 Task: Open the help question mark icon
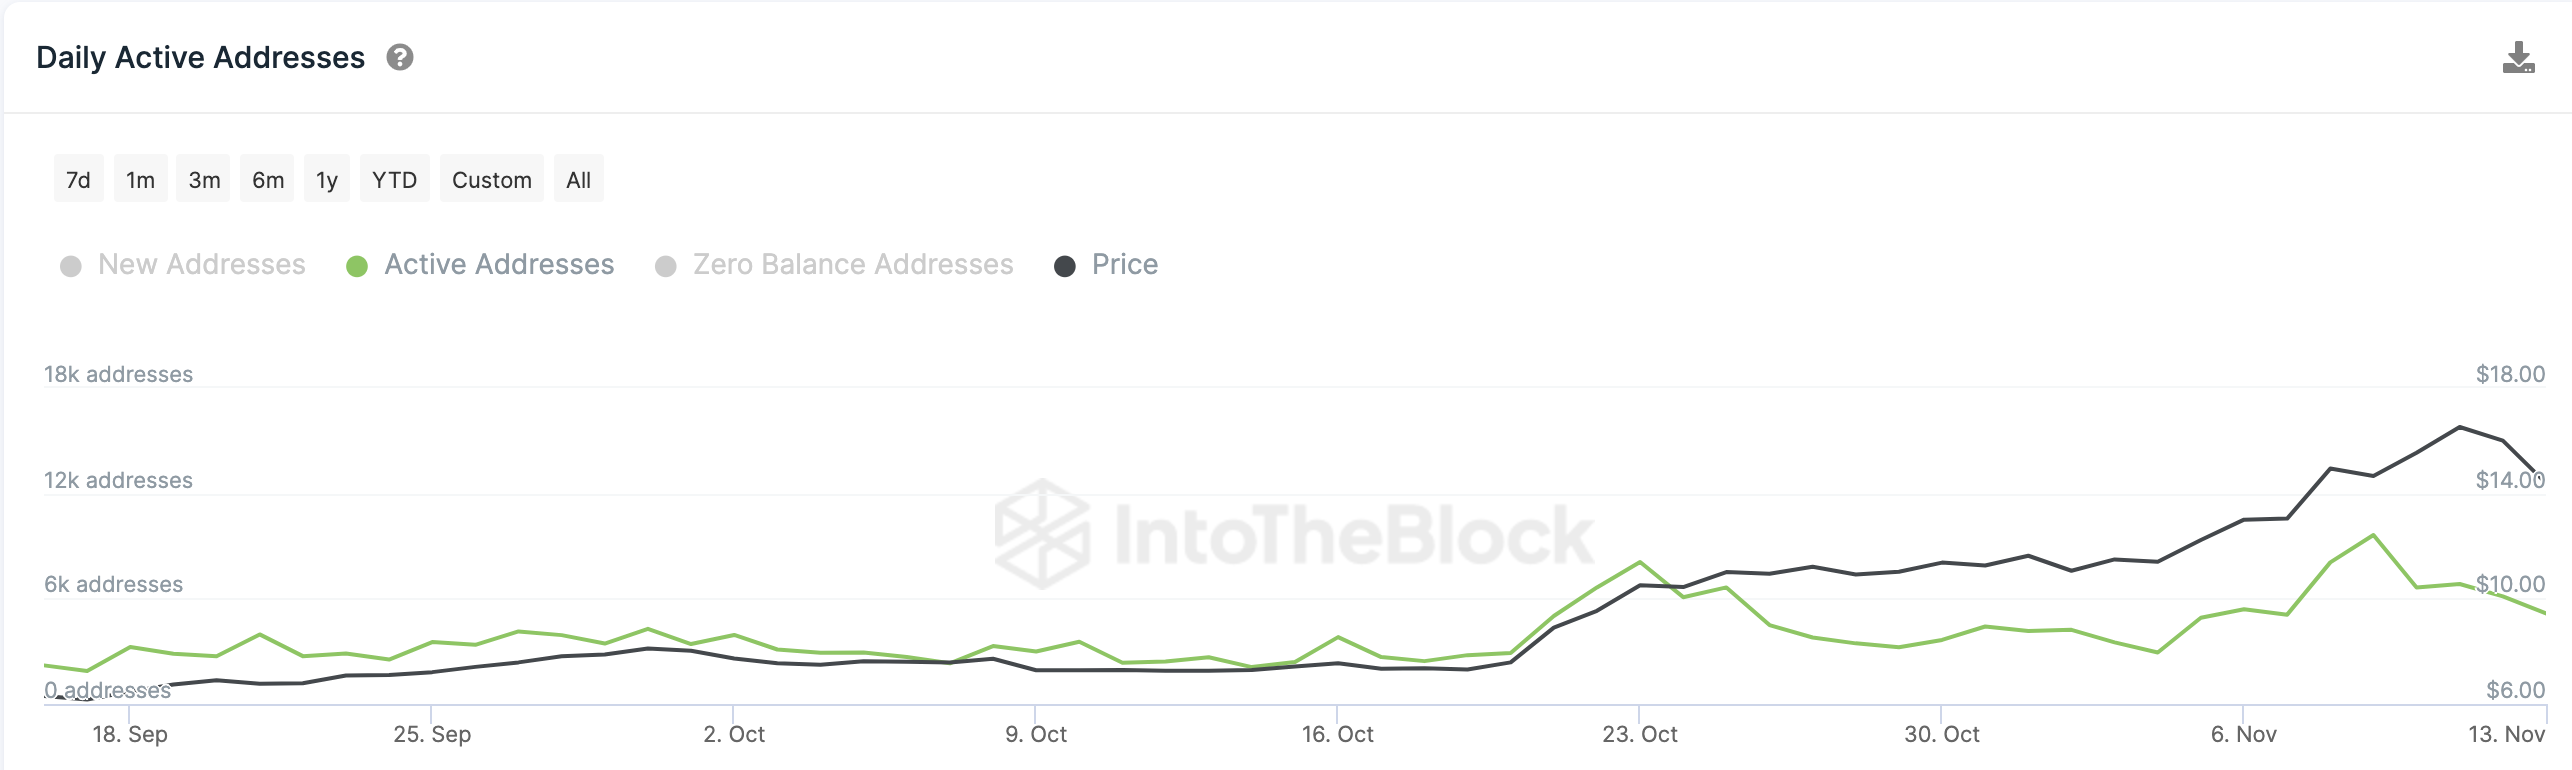coord(400,58)
